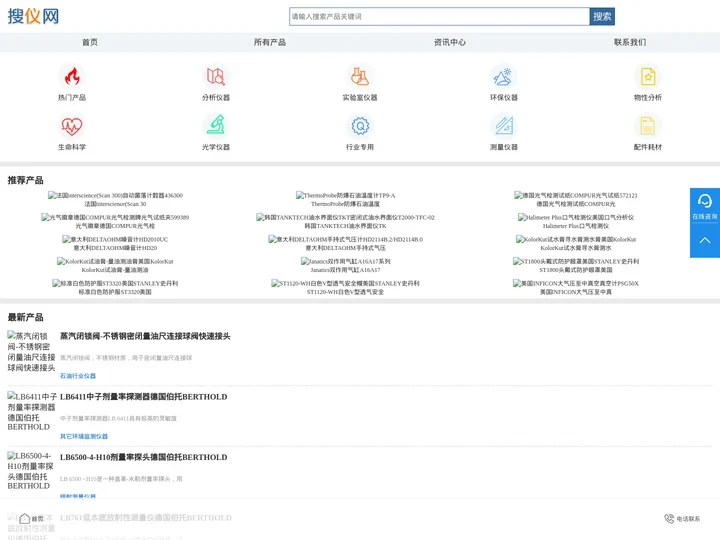Tap the bottom bar 首页 home icon
This screenshot has width=720, height=540.
point(25,518)
